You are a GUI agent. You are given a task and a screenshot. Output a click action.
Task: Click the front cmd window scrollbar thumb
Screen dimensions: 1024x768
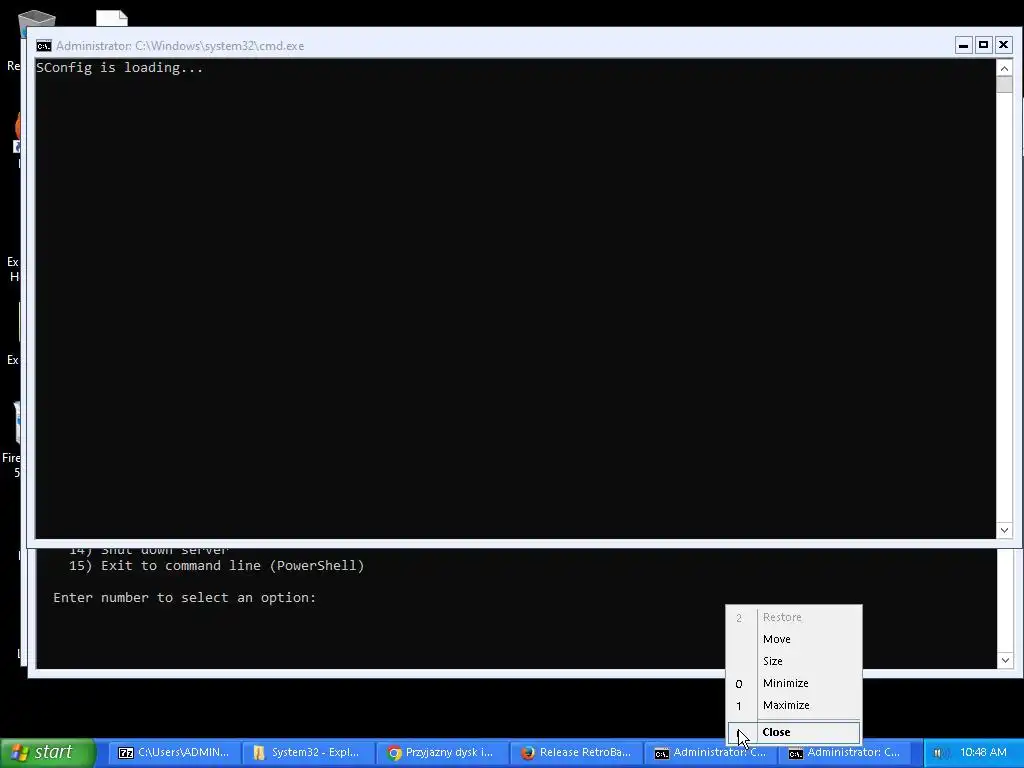coord(1004,84)
